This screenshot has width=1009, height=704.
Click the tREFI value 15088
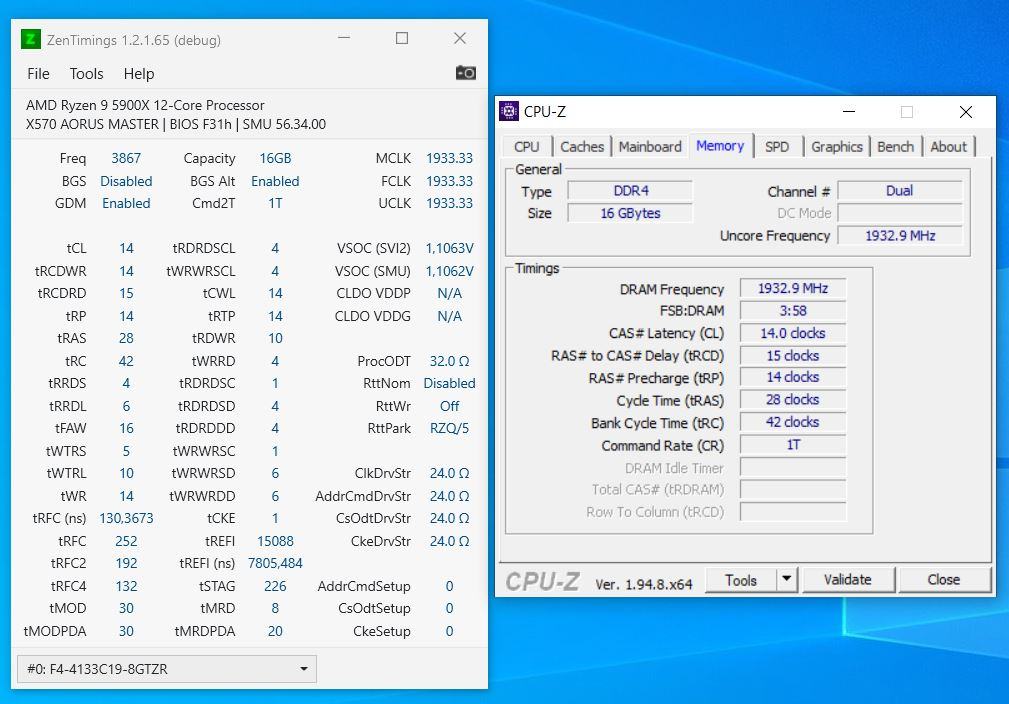click(x=275, y=542)
